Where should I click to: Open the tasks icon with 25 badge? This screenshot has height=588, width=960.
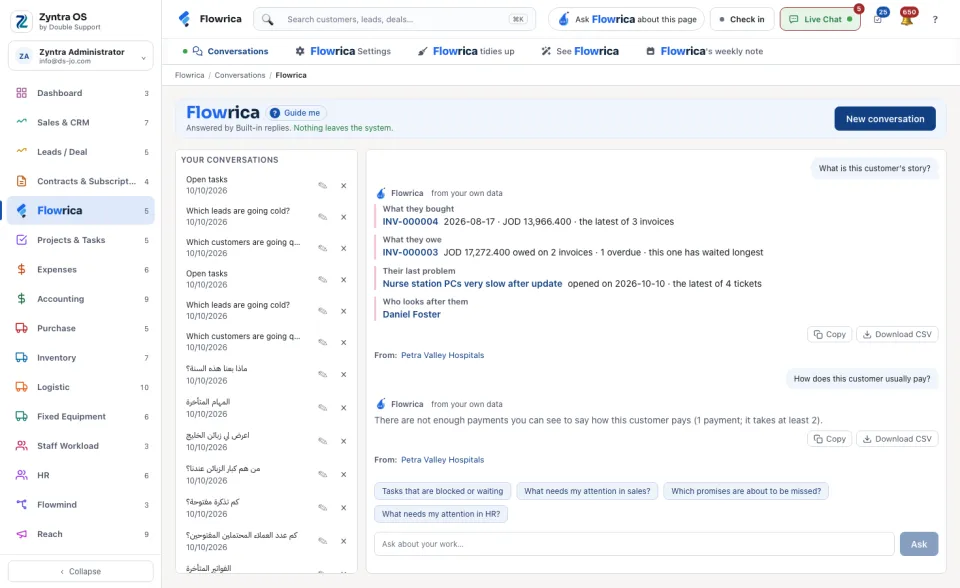878,19
